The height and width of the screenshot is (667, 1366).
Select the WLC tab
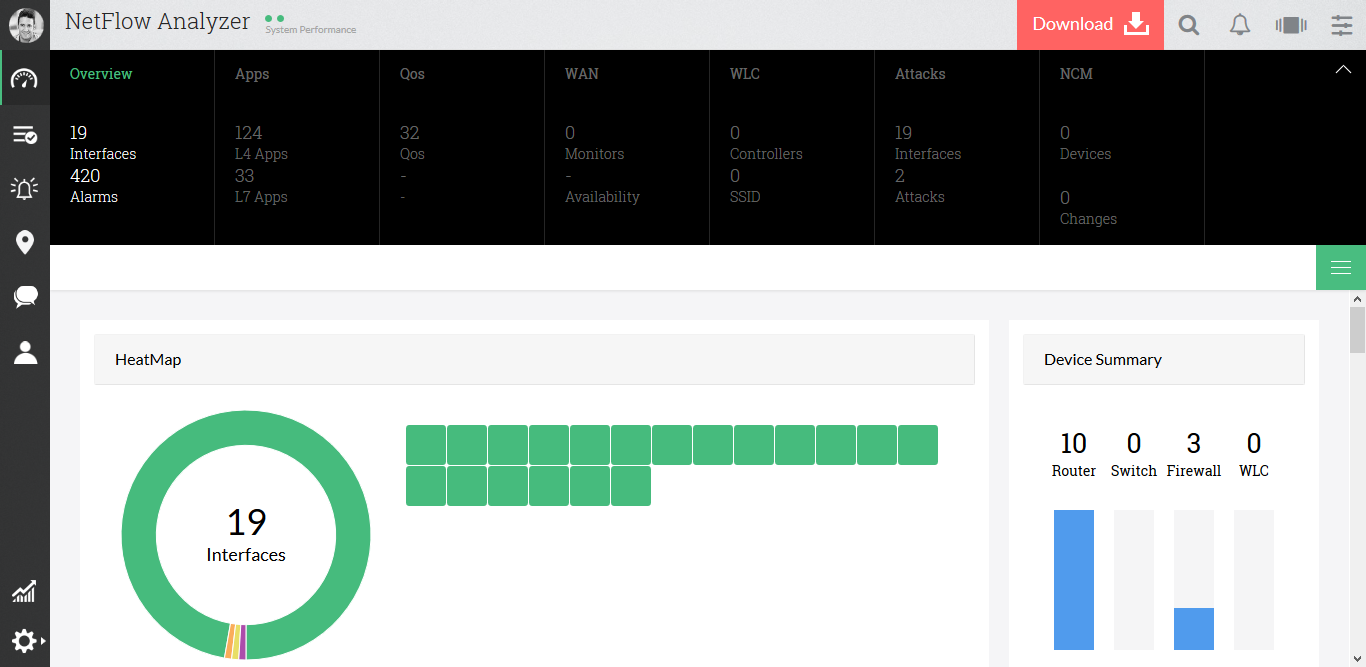745,74
